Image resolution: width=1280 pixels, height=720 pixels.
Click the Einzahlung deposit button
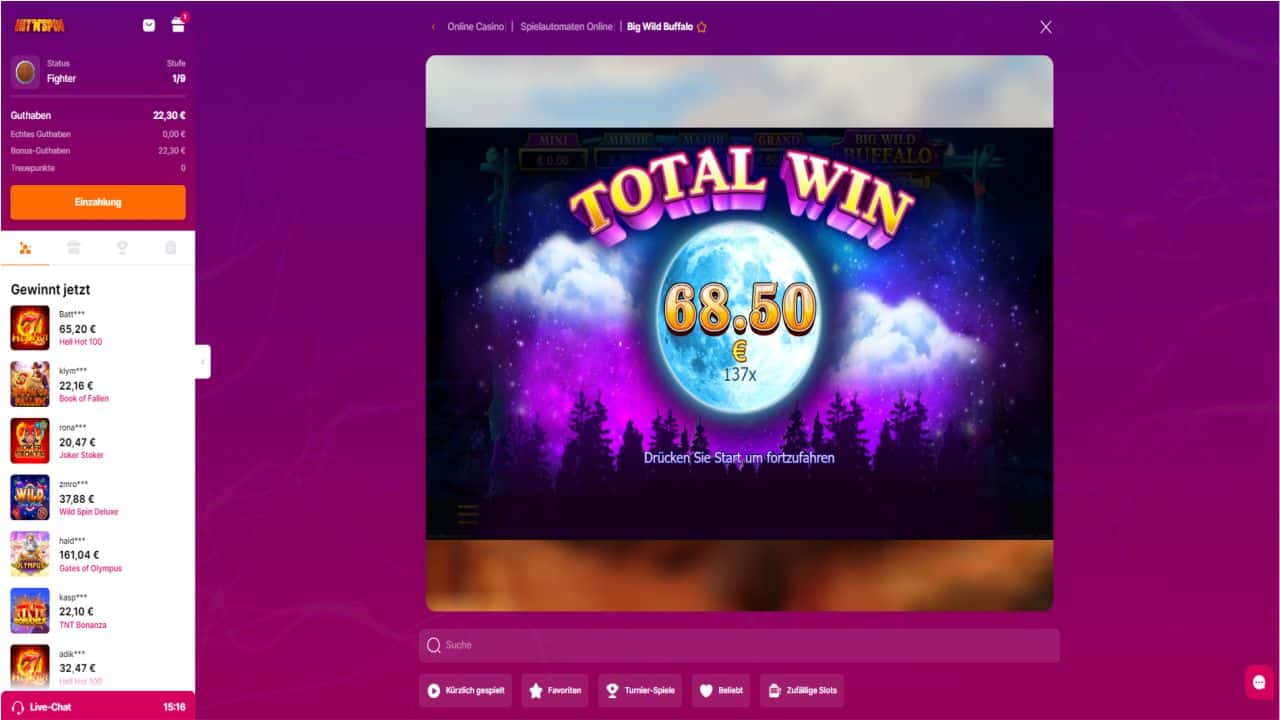[98, 202]
